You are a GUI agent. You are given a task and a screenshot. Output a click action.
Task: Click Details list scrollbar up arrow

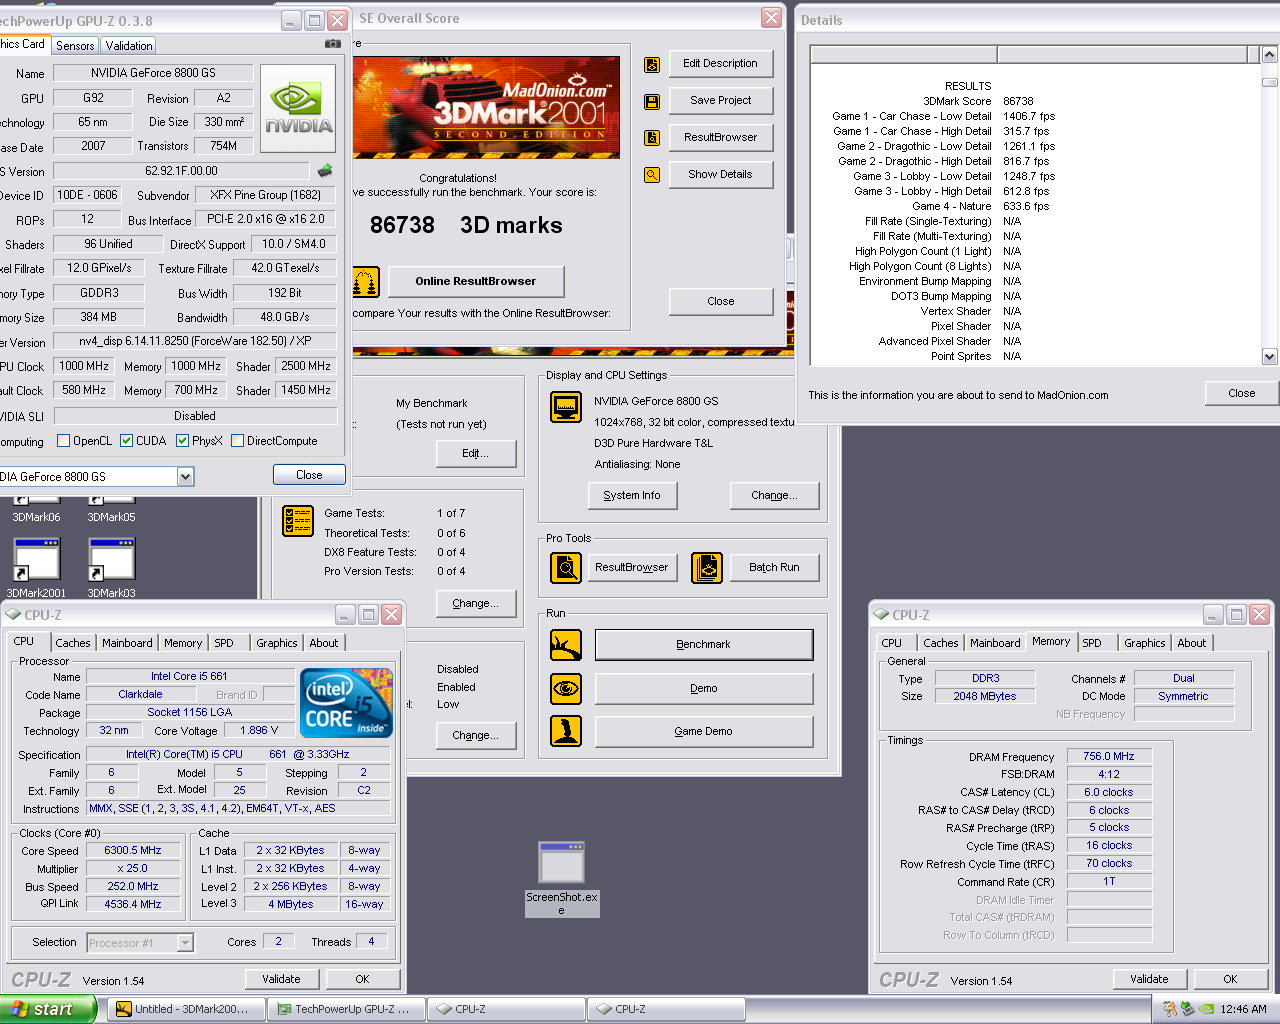1269,54
